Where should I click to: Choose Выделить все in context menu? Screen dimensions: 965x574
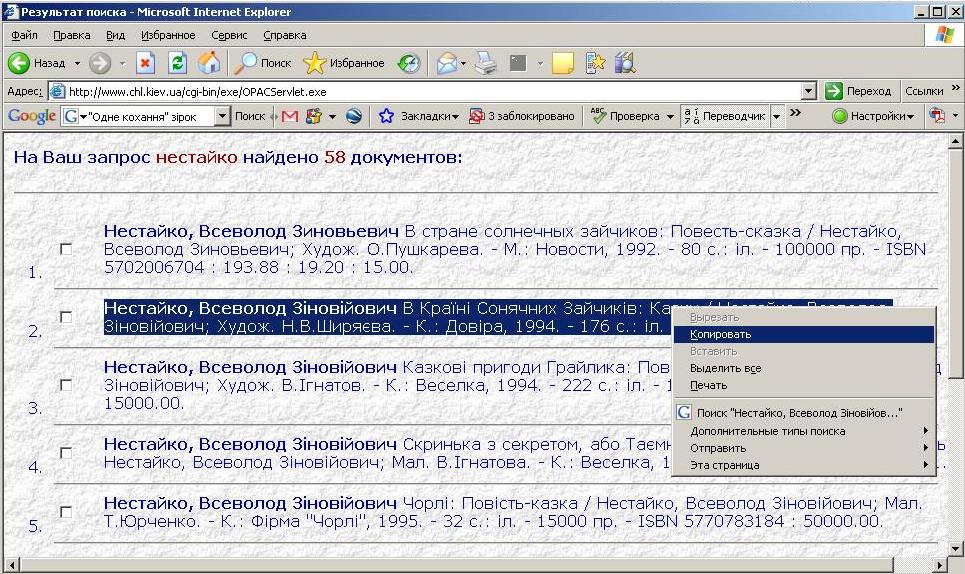click(x=804, y=368)
